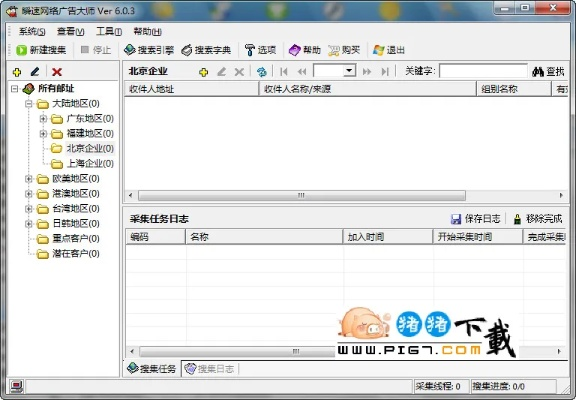Screen dimensions: 576x400
Task: Expand the 日韩地区 tree node
Action: point(29,224)
